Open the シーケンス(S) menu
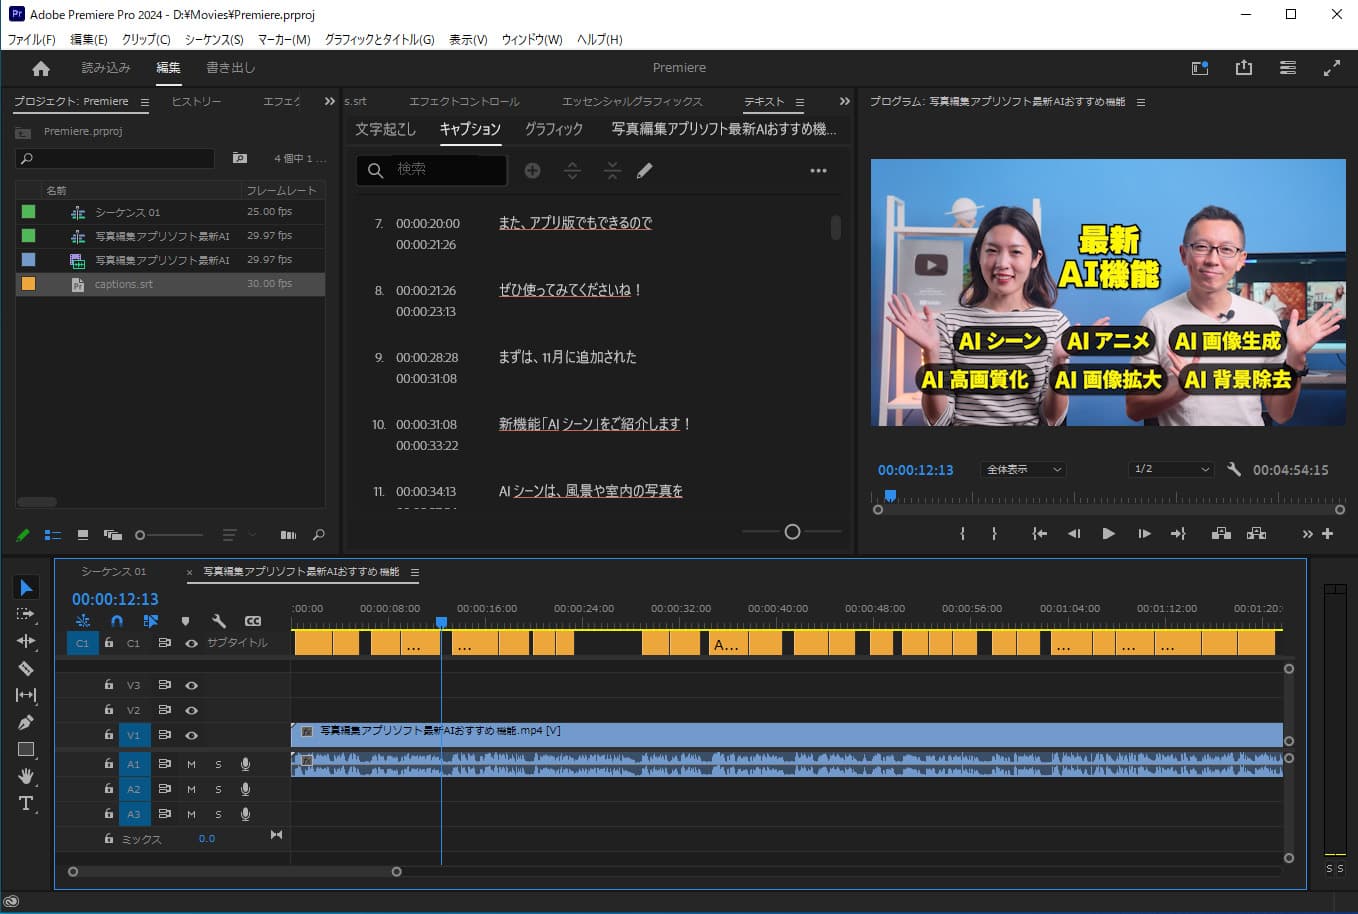The height and width of the screenshot is (914, 1358). (x=214, y=39)
